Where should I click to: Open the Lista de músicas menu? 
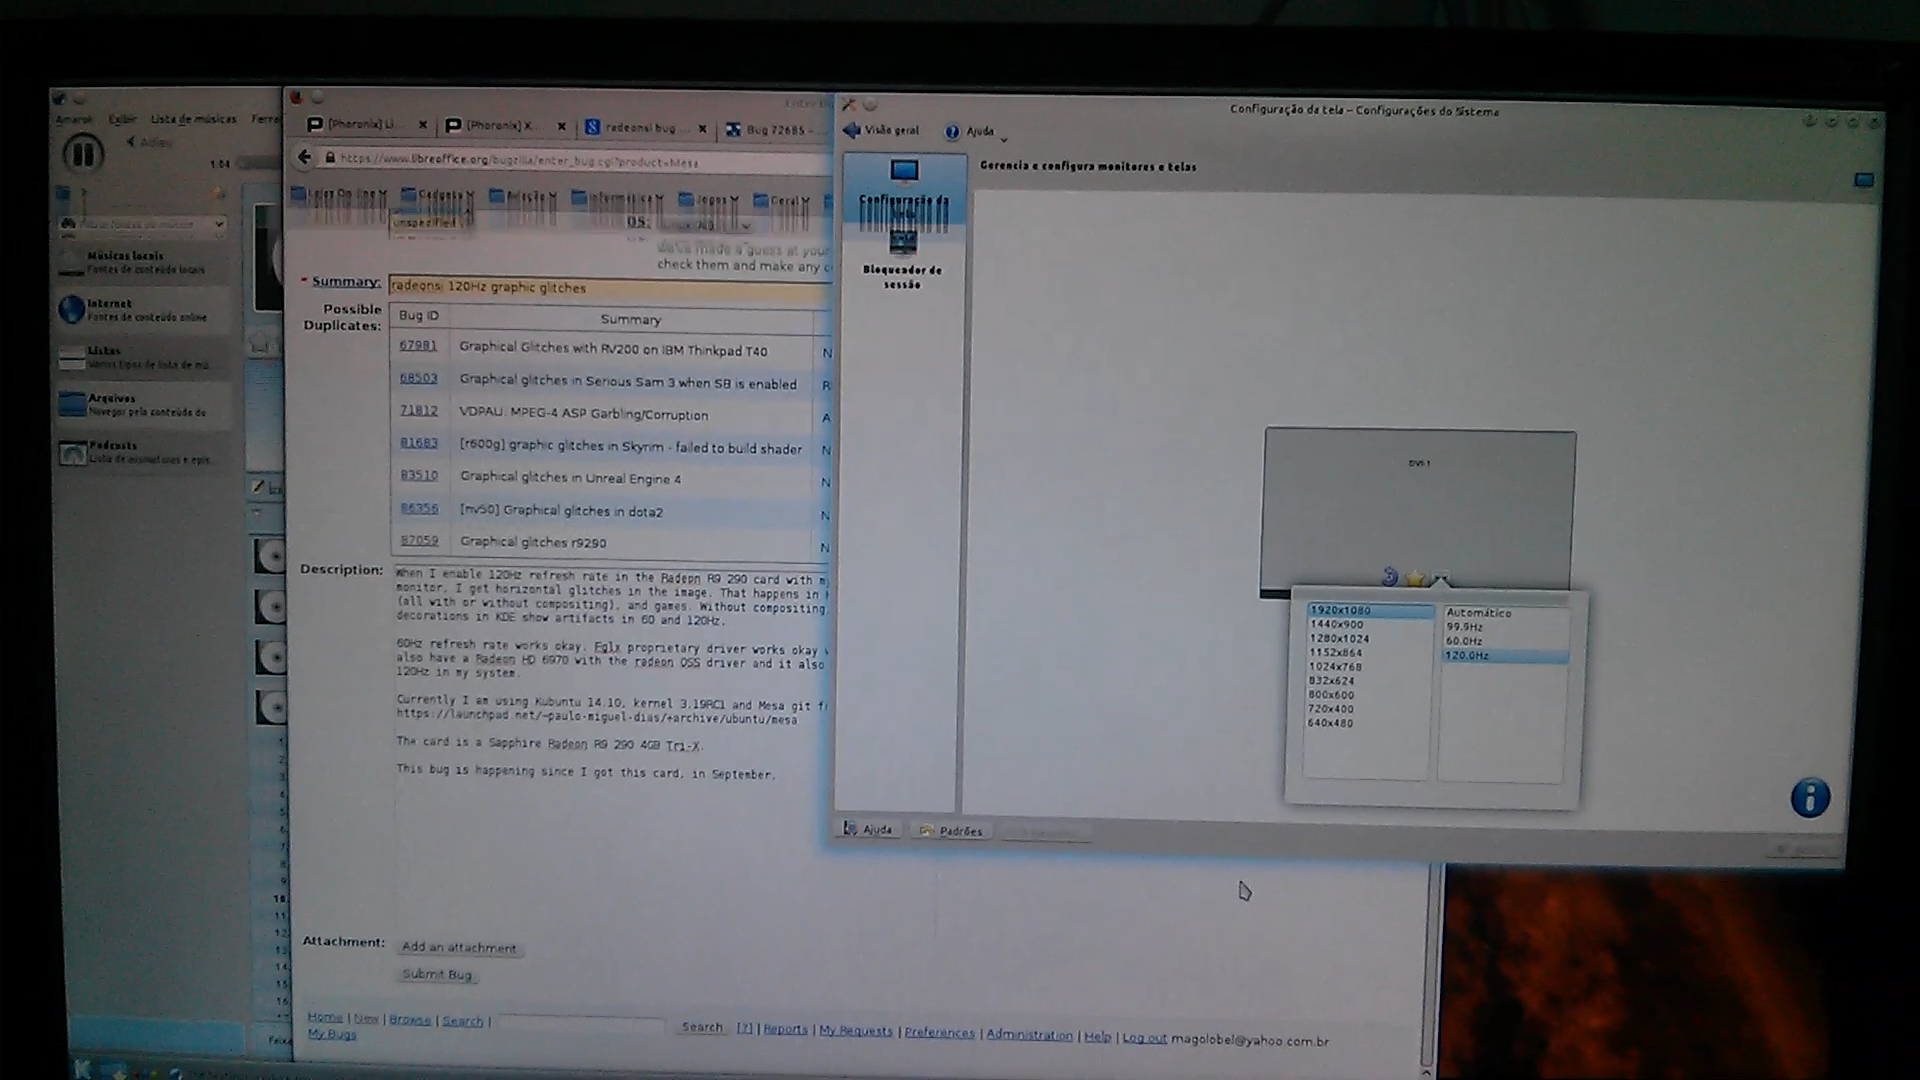pyautogui.click(x=193, y=119)
